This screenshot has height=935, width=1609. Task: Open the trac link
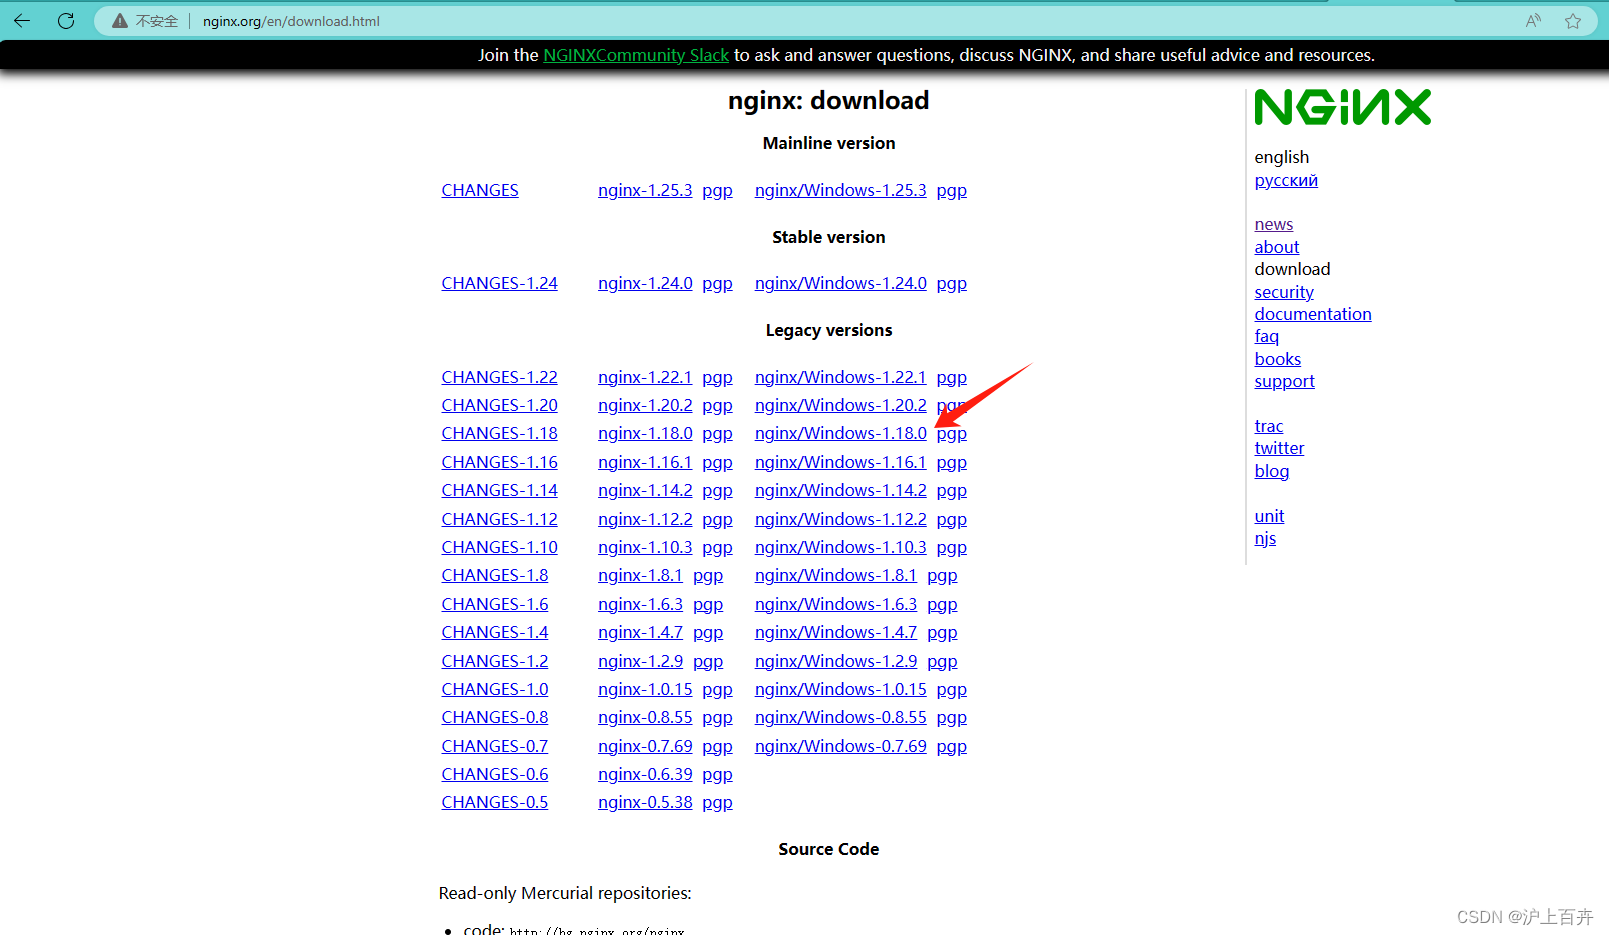(1269, 426)
